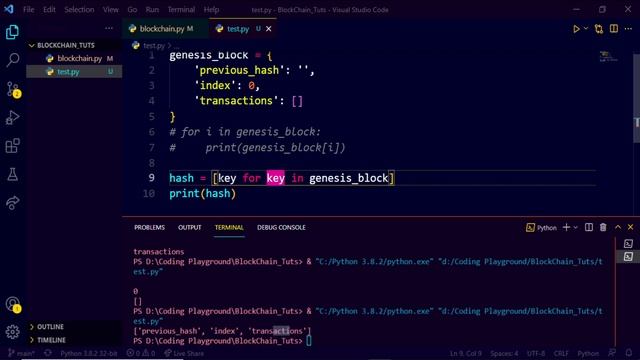Screen dimensions: 640x360
Task: Open the Go menu
Action: click(x=132, y=9)
